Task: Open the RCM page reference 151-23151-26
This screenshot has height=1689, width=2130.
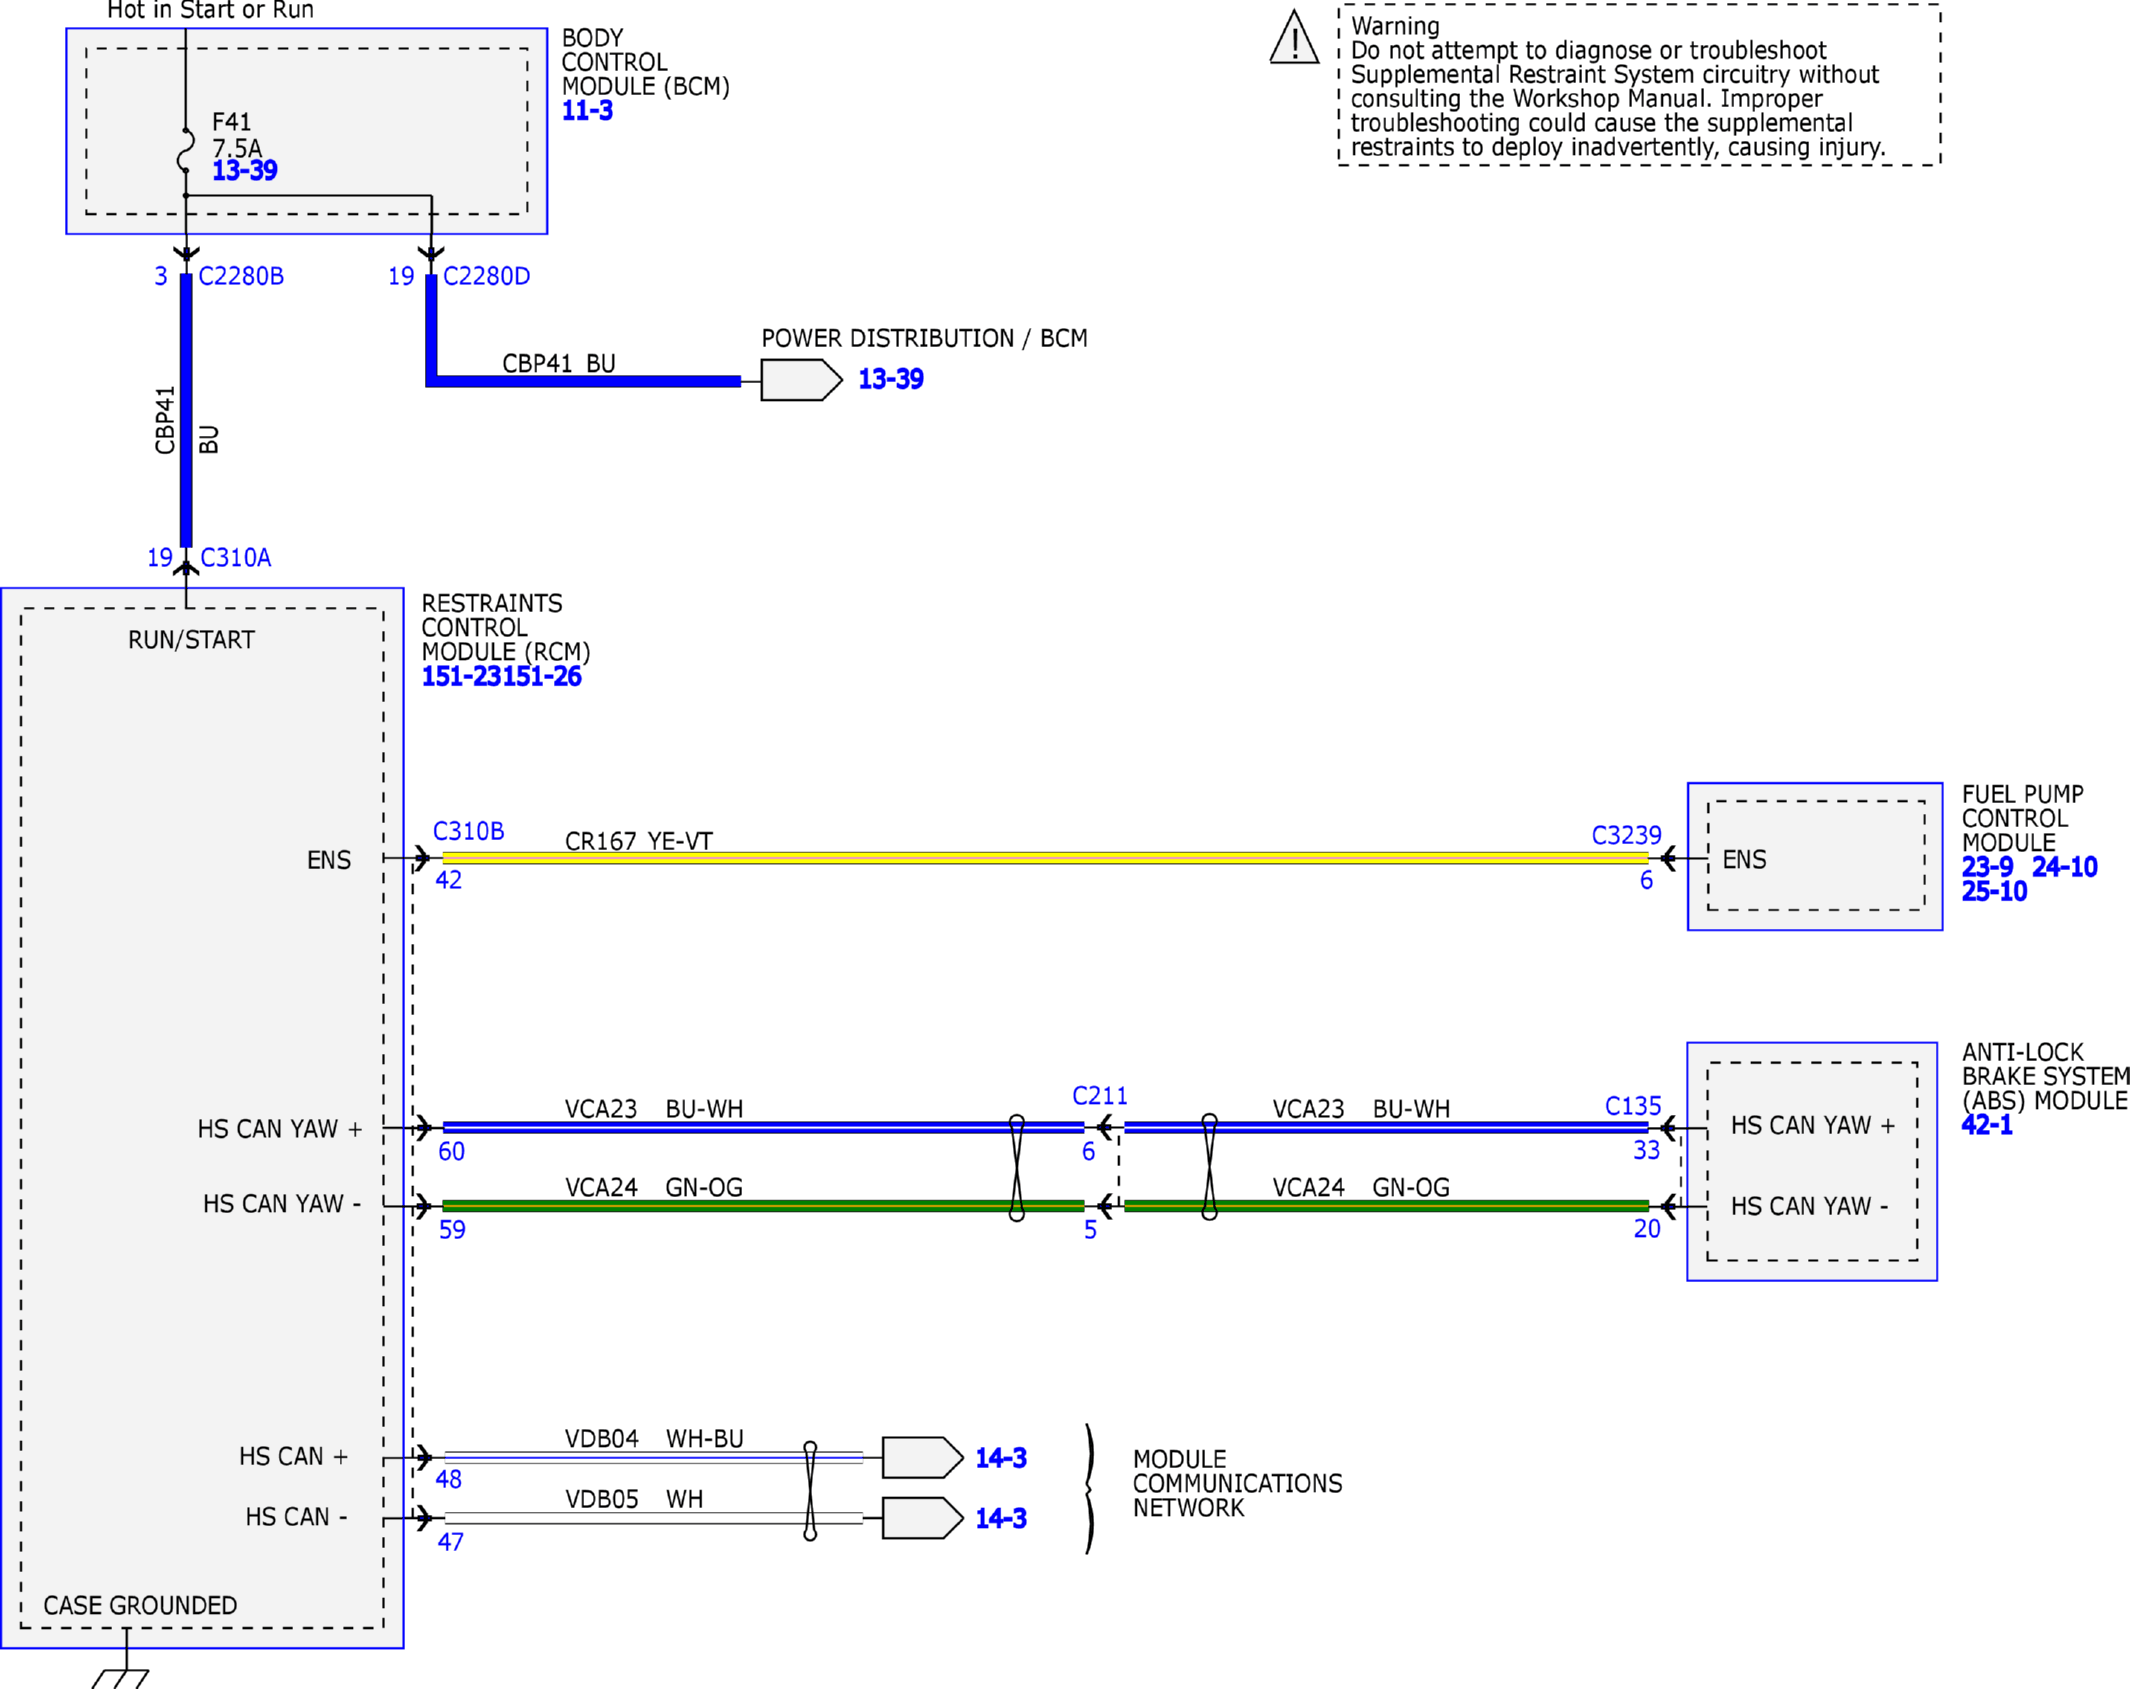Action: 501,677
